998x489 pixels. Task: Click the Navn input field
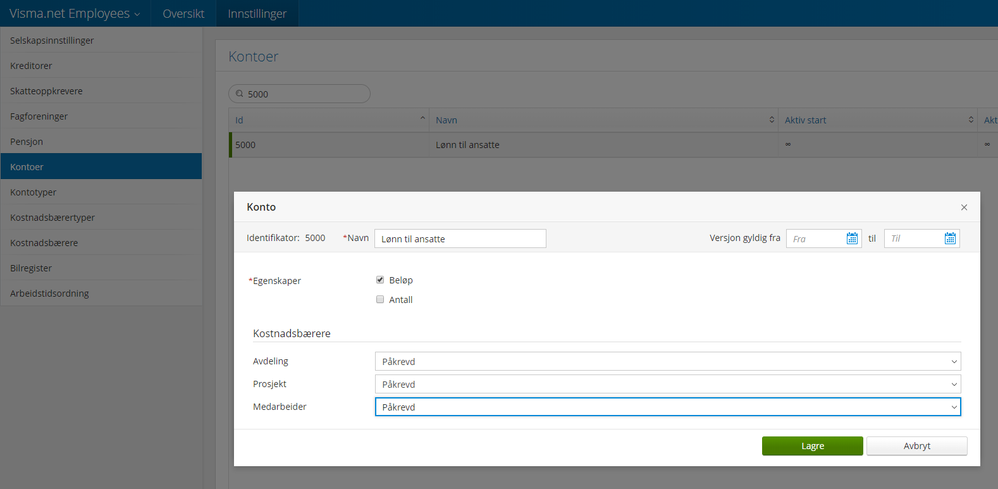click(460, 239)
